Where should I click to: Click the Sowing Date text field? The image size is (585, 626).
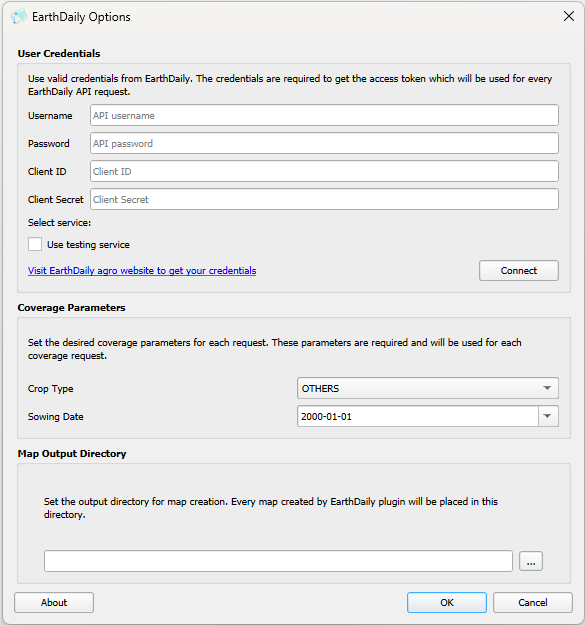[418, 416]
